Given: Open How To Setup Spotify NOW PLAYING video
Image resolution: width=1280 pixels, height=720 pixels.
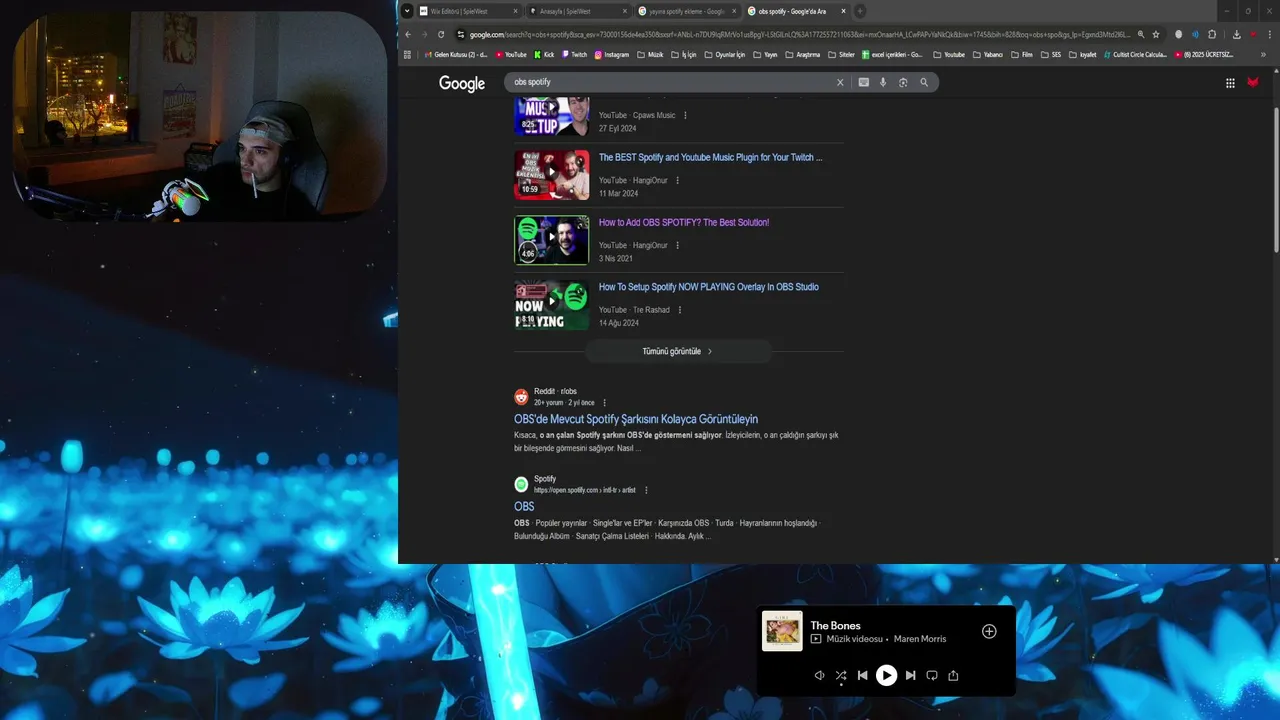Looking at the screenshot, I should [708, 287].
